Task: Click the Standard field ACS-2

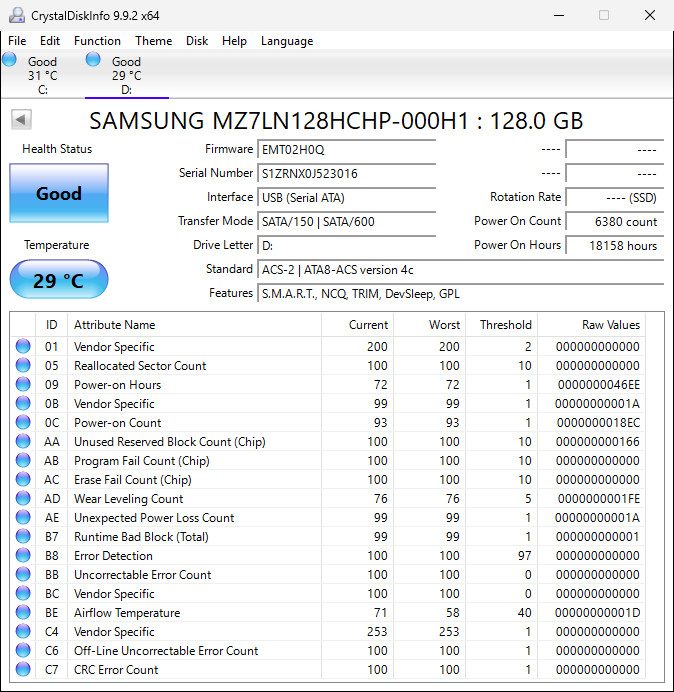Action: (460, 269)
